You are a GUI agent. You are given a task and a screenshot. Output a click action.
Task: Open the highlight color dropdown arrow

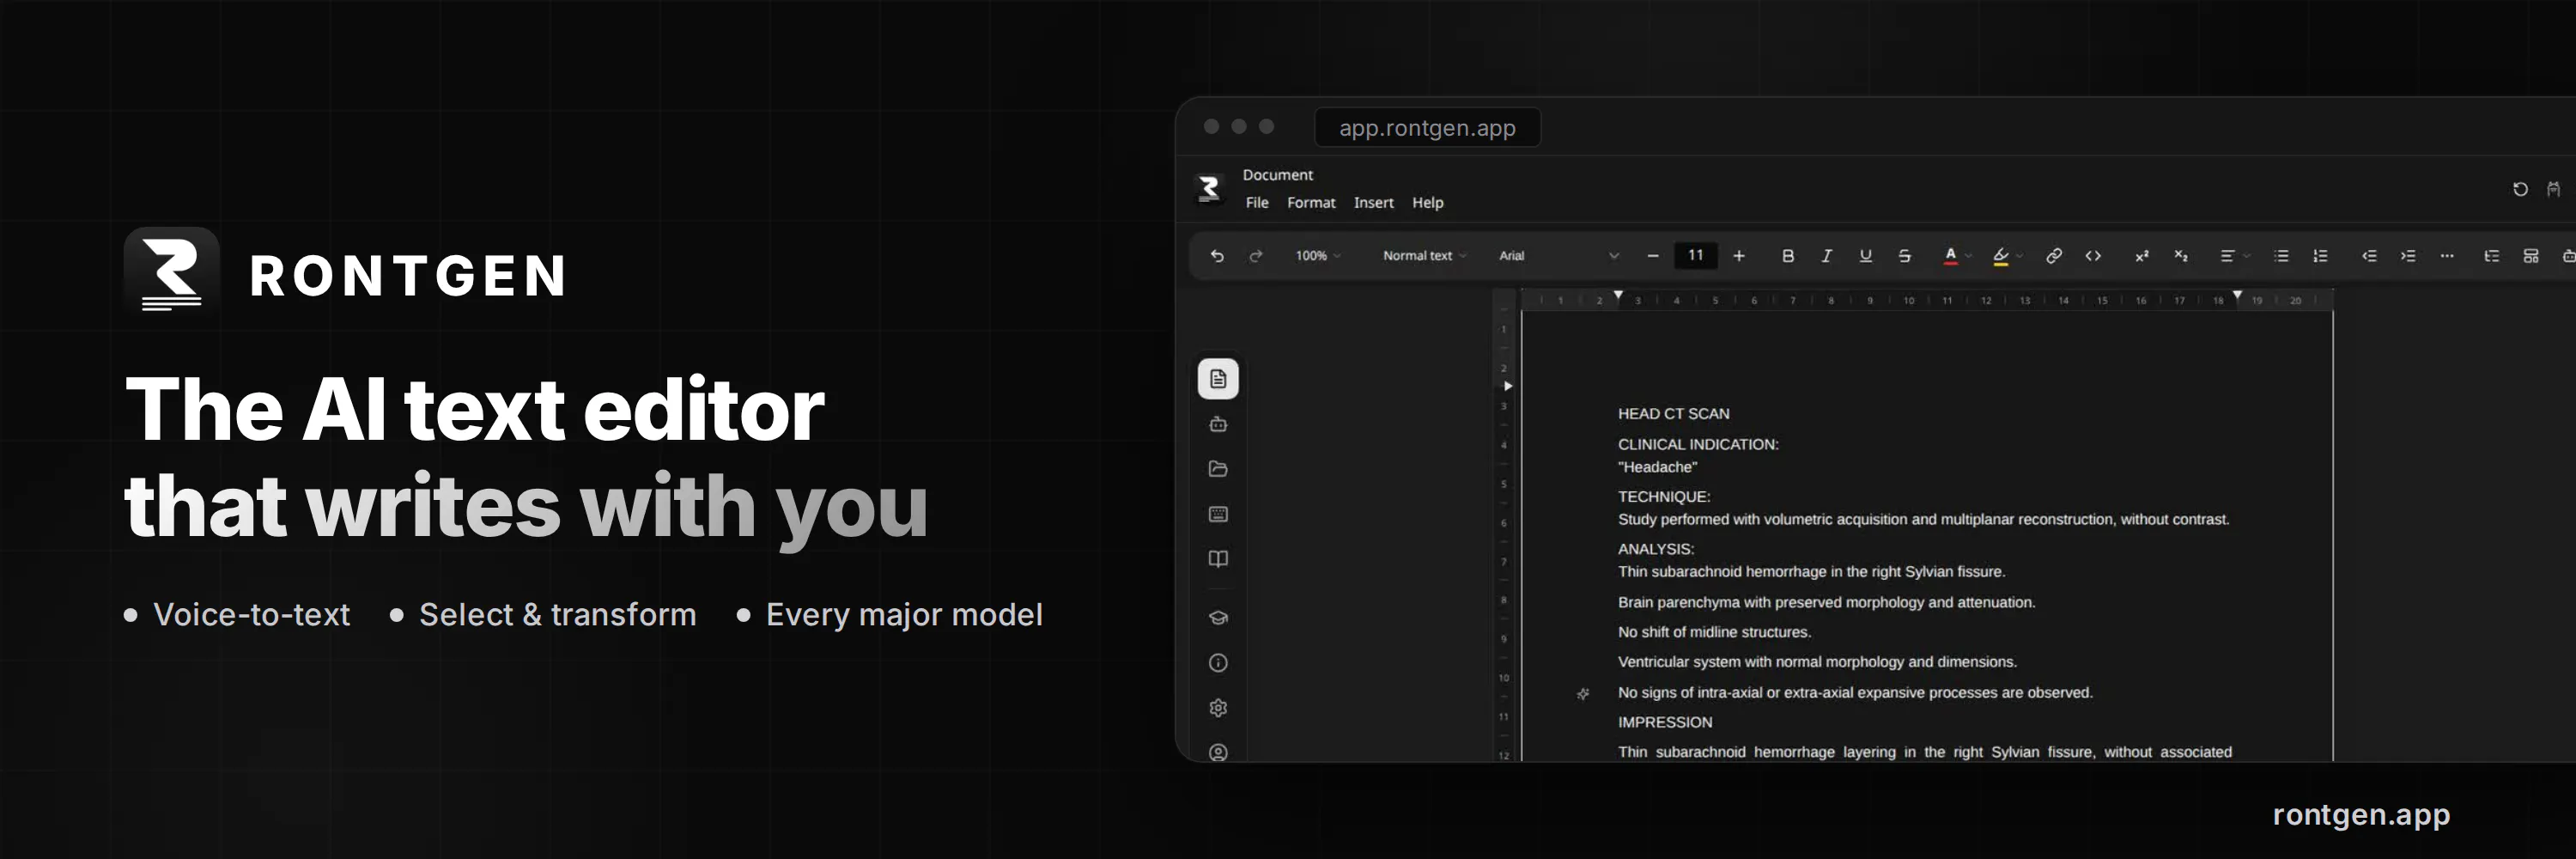click(2019, 256)
